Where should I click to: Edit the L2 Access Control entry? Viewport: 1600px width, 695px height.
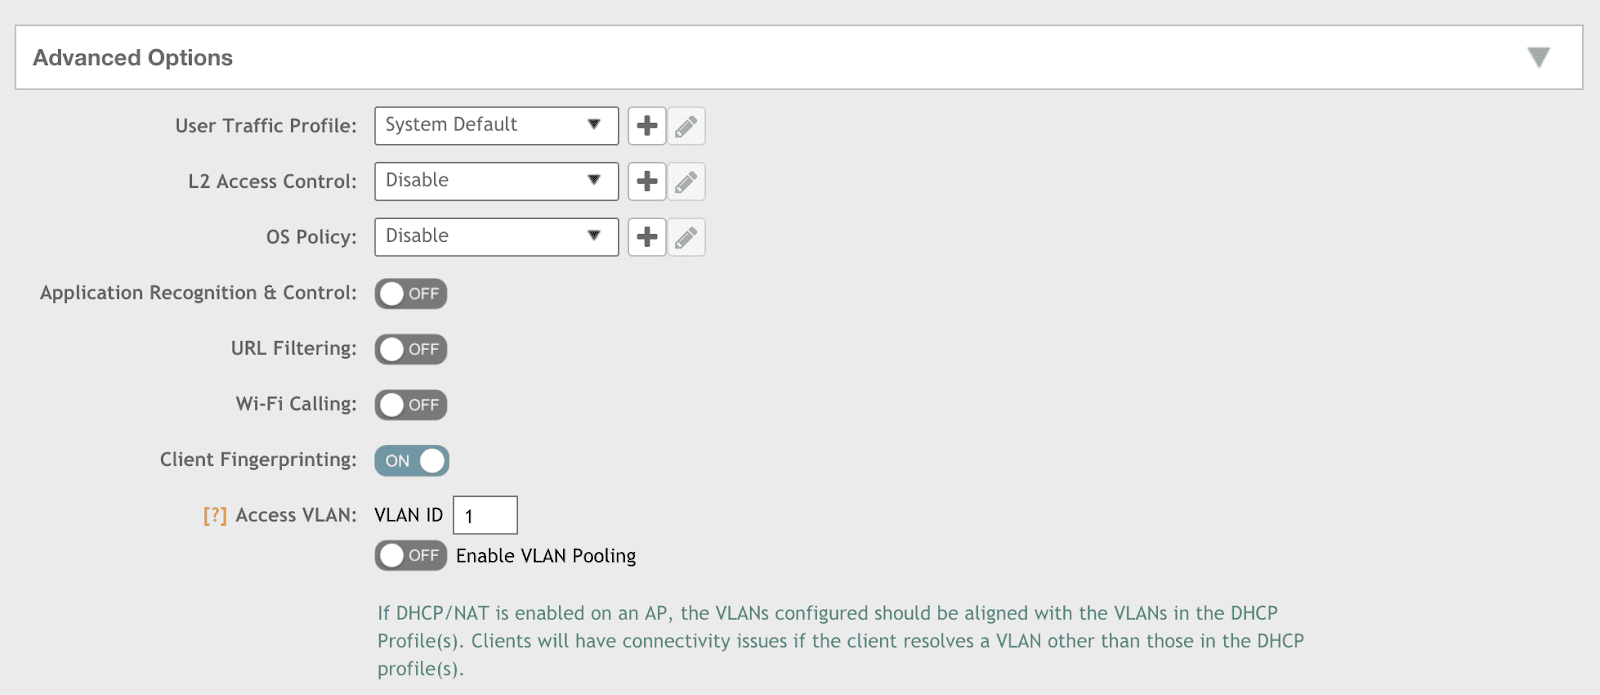(686, 182)
